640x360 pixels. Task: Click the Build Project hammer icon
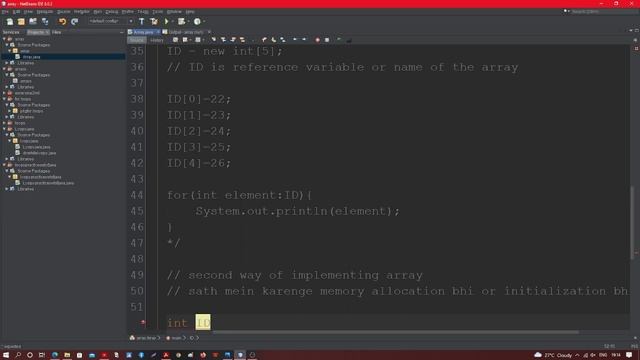click(x=141, y=21)
